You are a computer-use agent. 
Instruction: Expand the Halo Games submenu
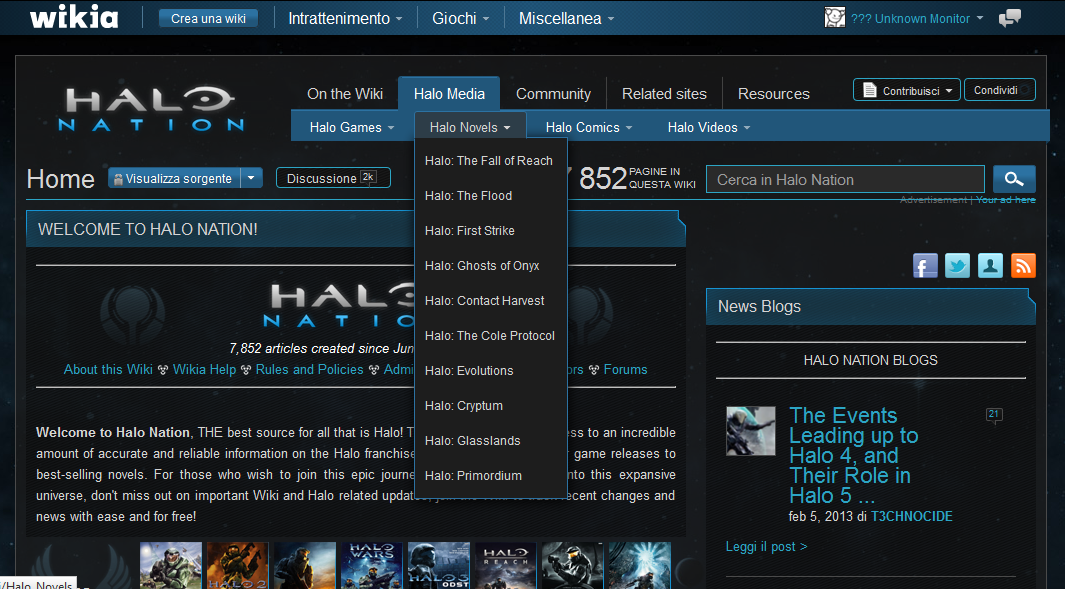[352, 127]
